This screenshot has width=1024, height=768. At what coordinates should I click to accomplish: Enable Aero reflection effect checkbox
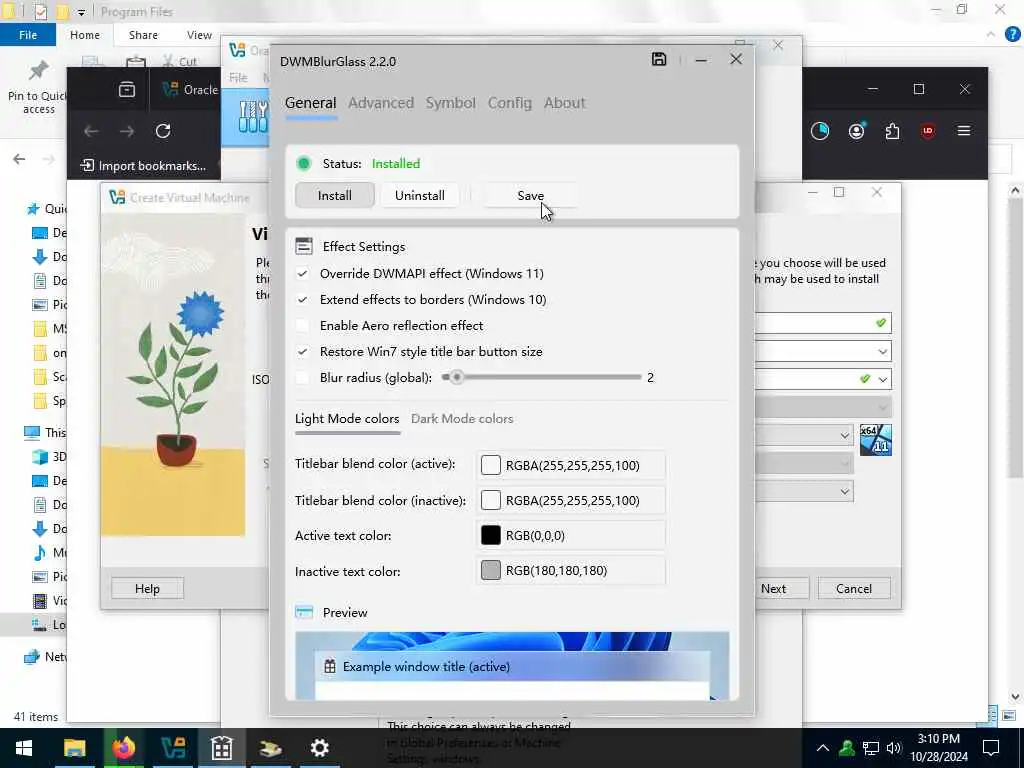(302, 325)
